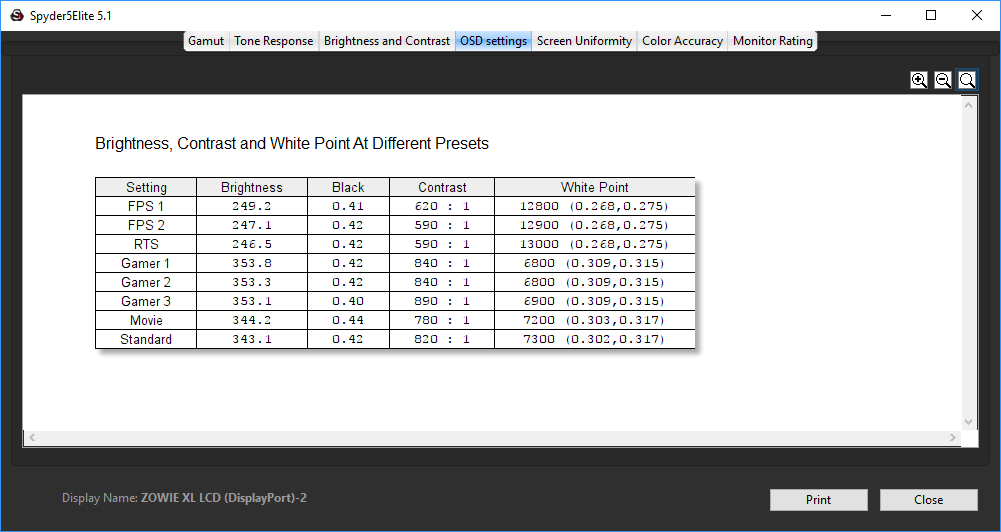Click the FPS 2 row label

point(146,225)
